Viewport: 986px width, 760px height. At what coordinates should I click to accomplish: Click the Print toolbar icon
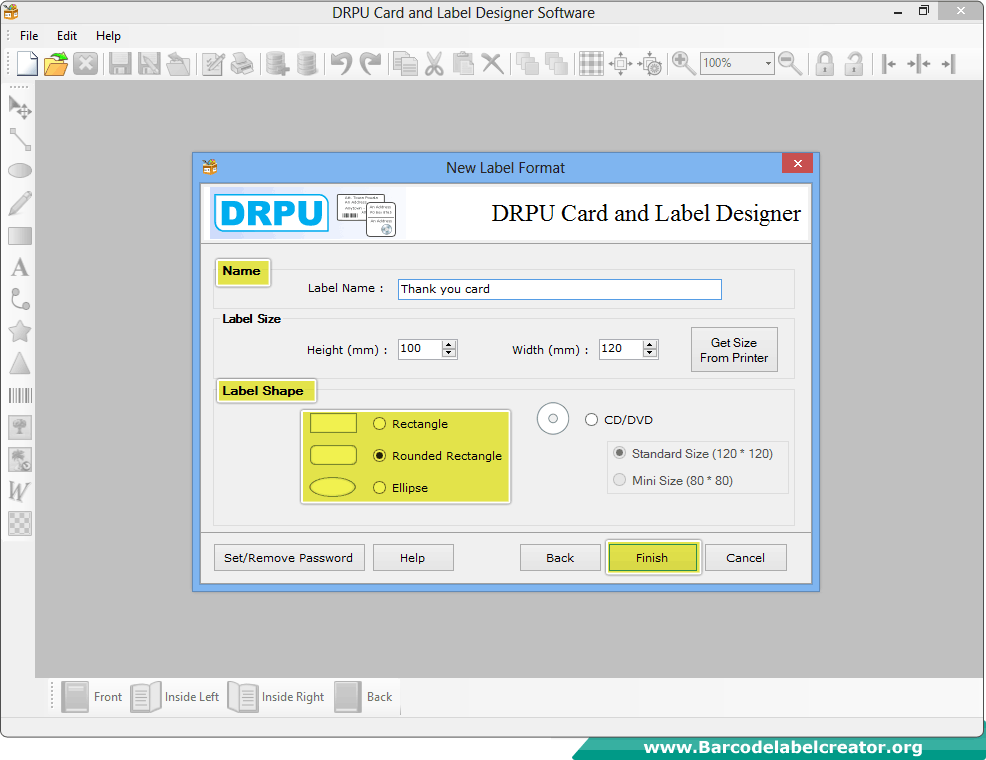click(x=242, y=63)
